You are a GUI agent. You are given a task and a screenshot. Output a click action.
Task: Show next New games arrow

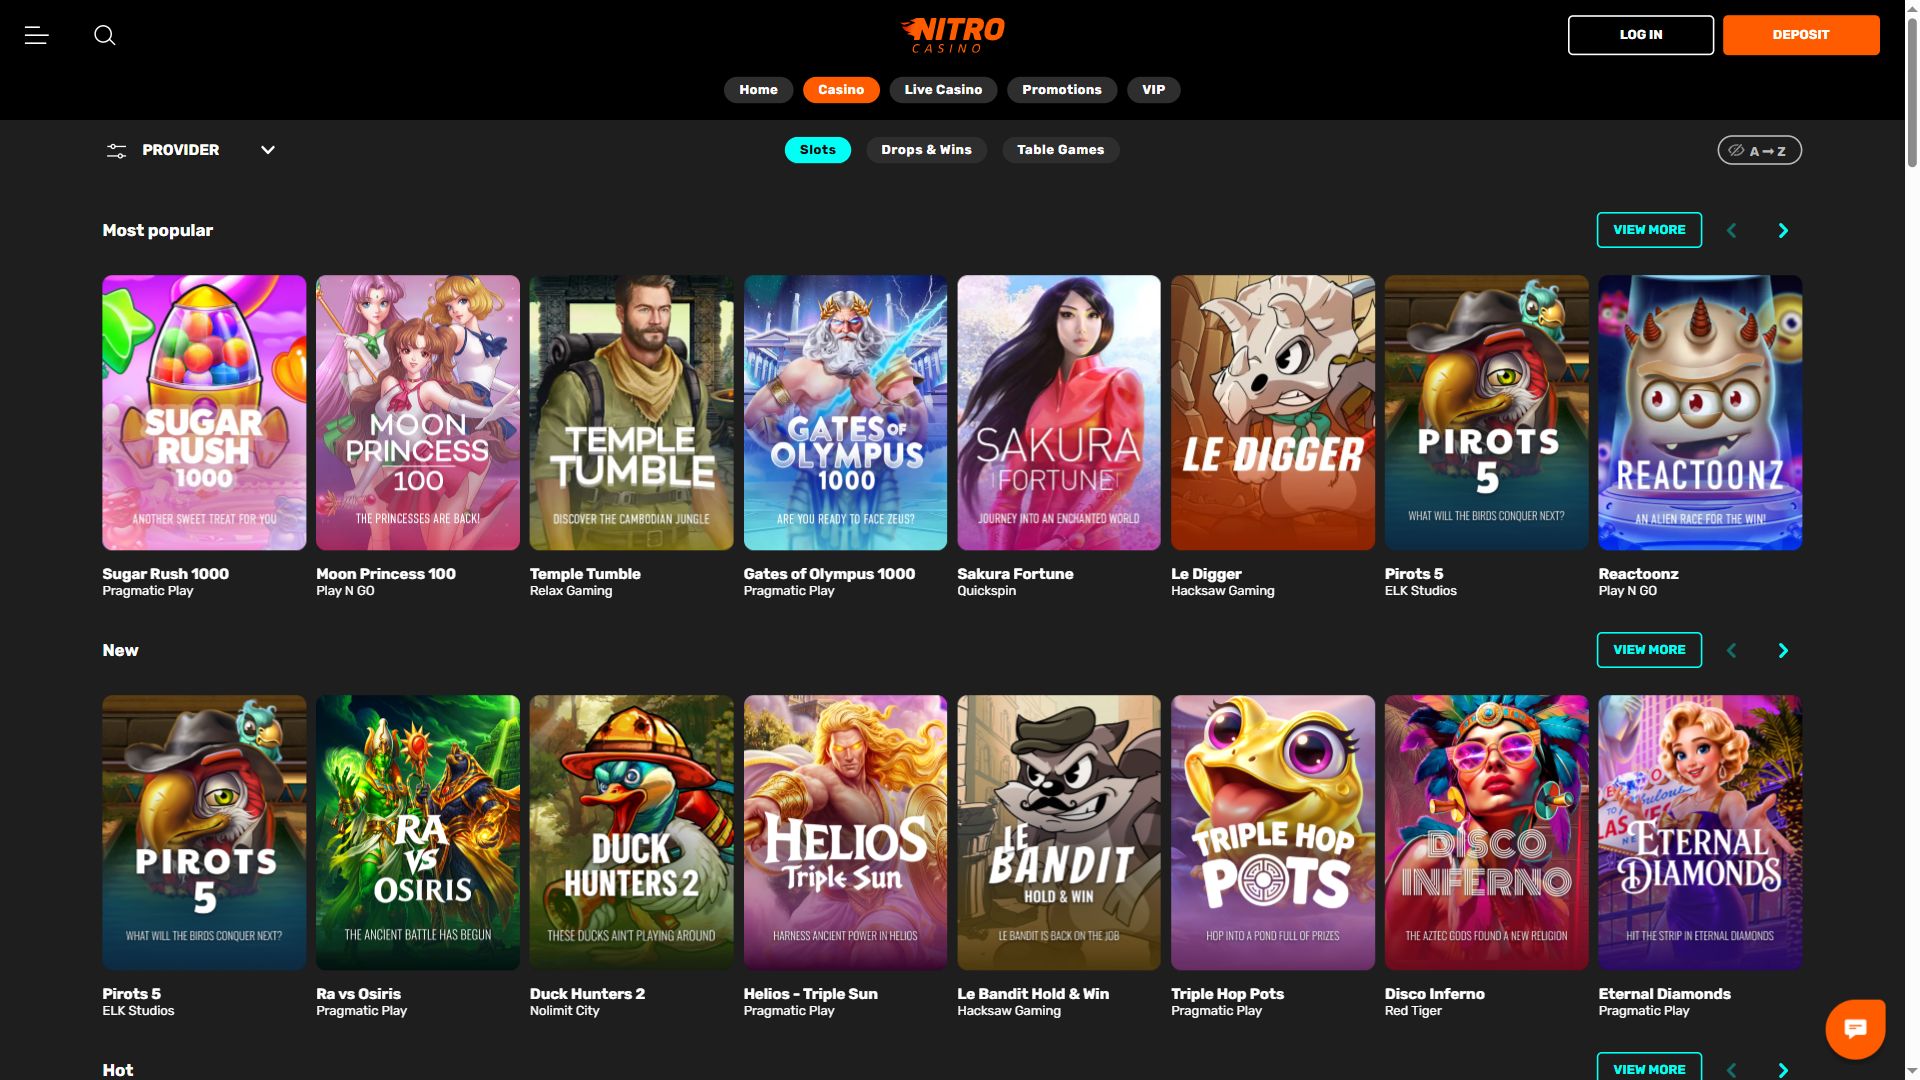(x=1782, y=650)
